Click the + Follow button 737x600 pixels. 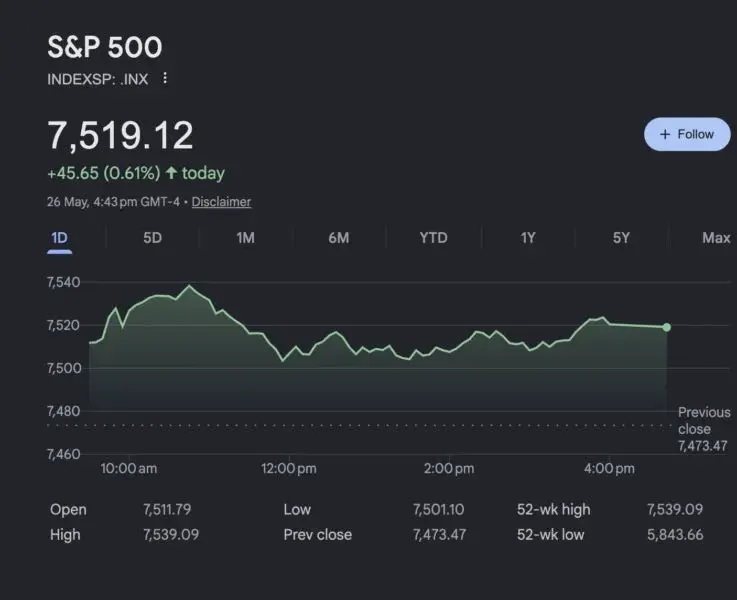687,134
